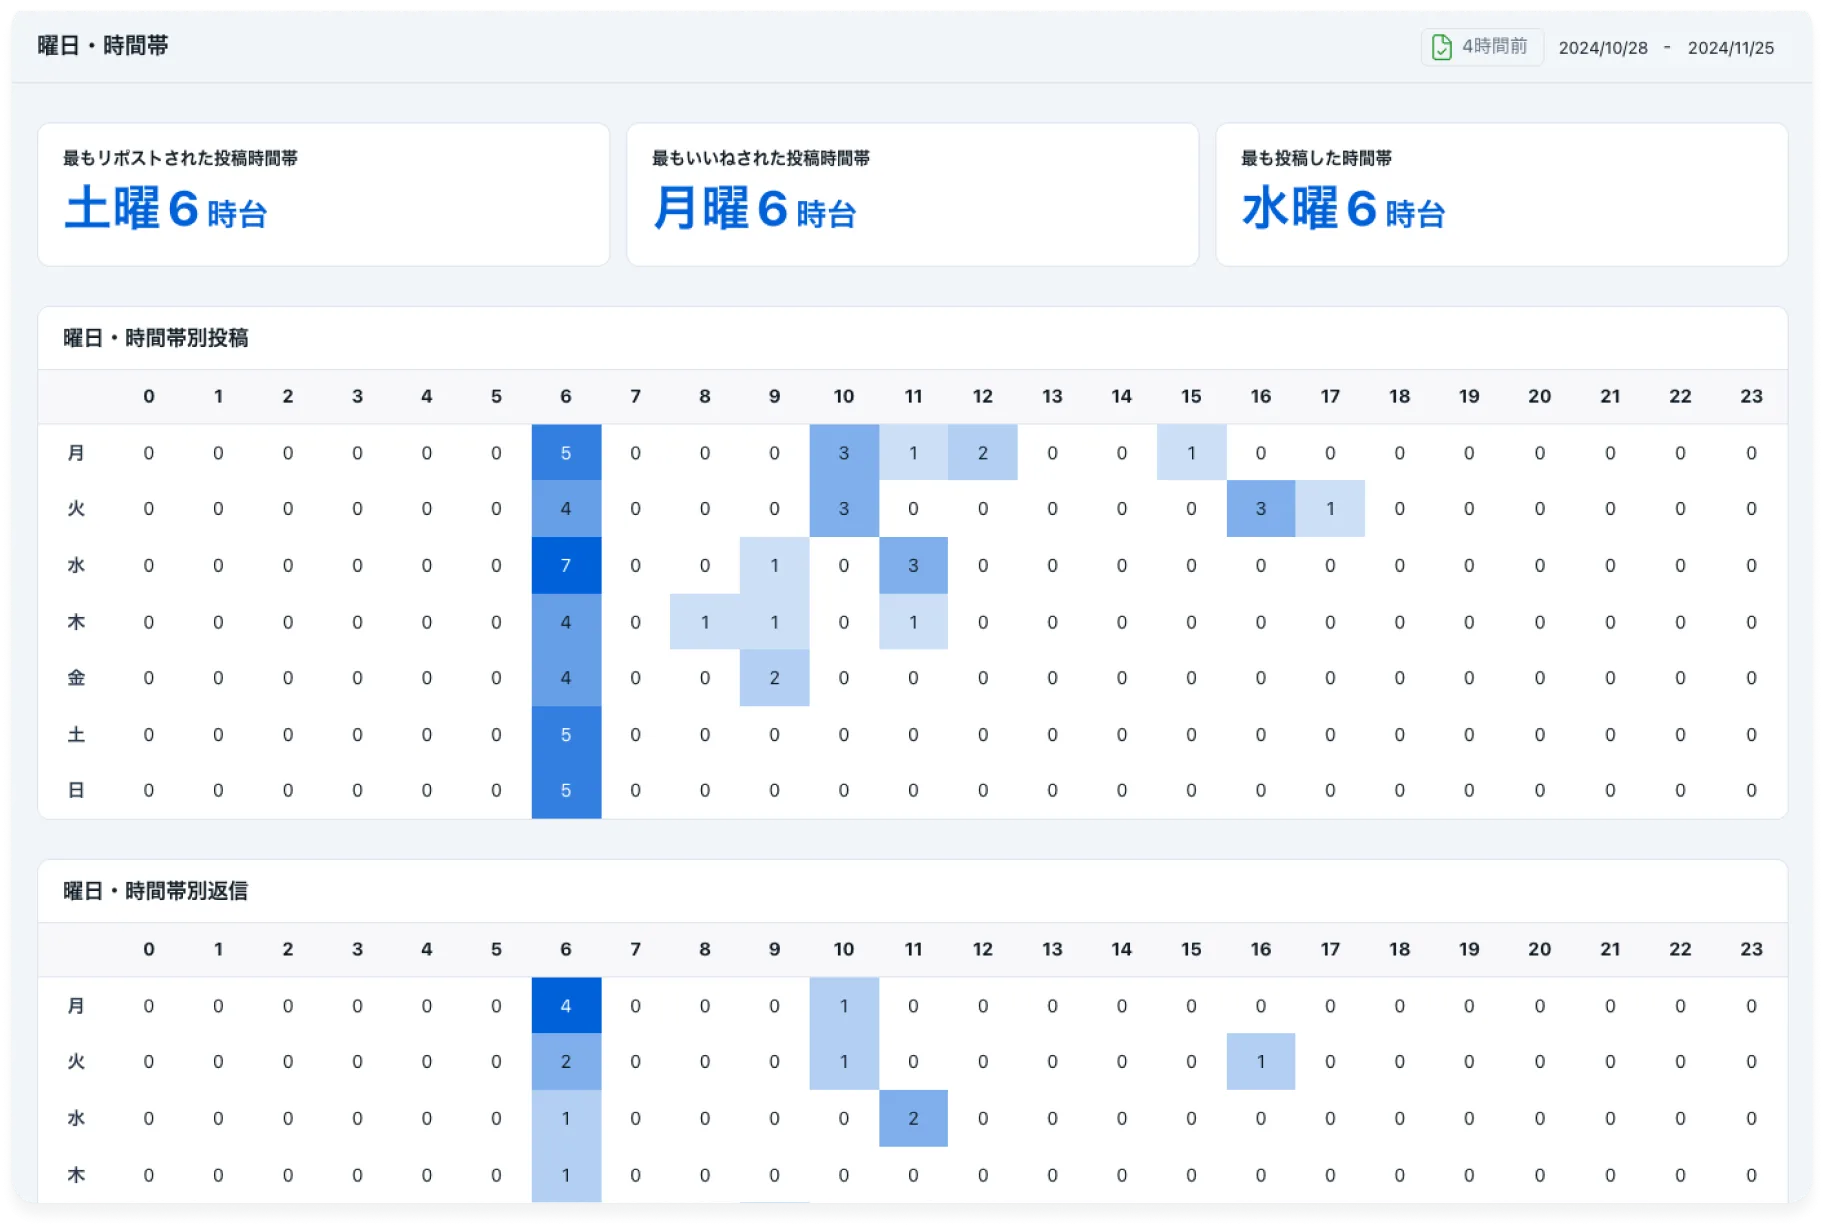Click hour 12 header in replies table
Viewport: 1824px width, 1227px height.
click(x=983, y=950)
